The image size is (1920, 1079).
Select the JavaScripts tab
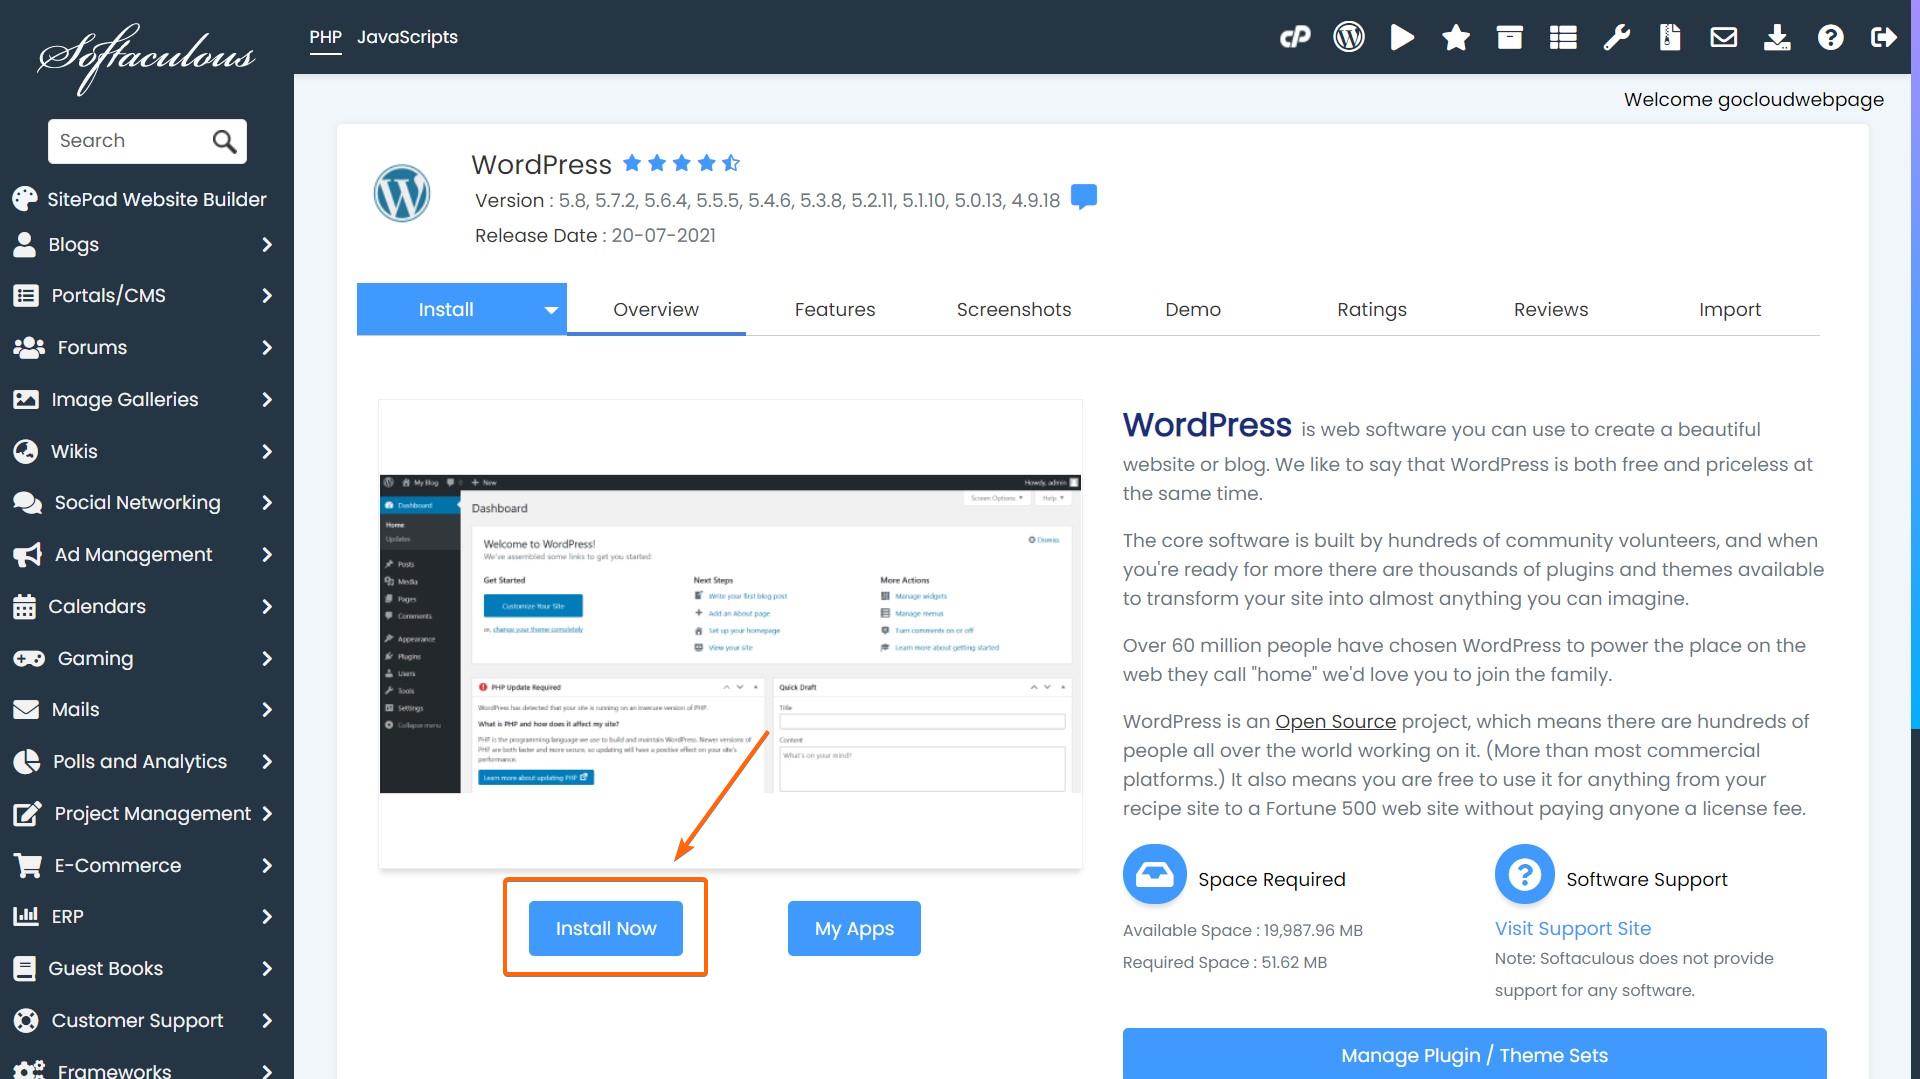pos(407,37)
